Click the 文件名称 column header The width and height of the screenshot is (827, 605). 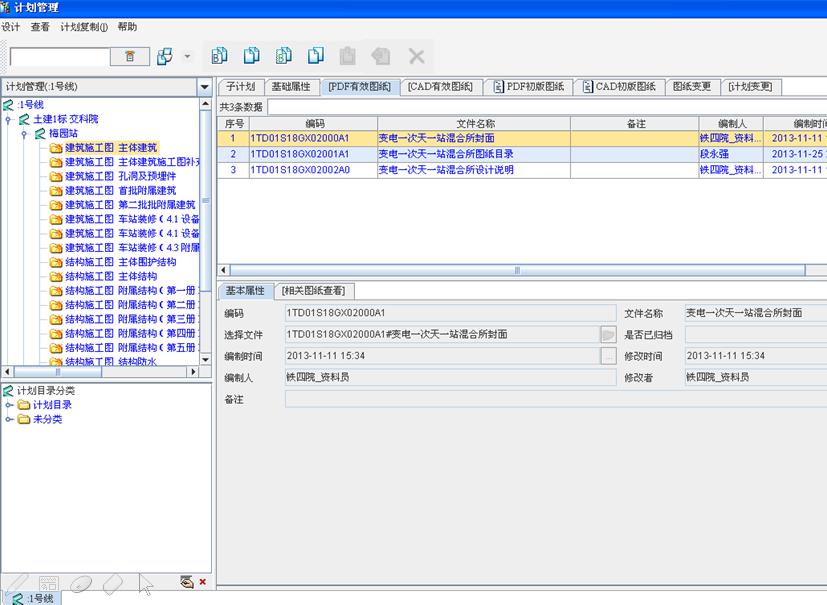[x=475, y=124]
